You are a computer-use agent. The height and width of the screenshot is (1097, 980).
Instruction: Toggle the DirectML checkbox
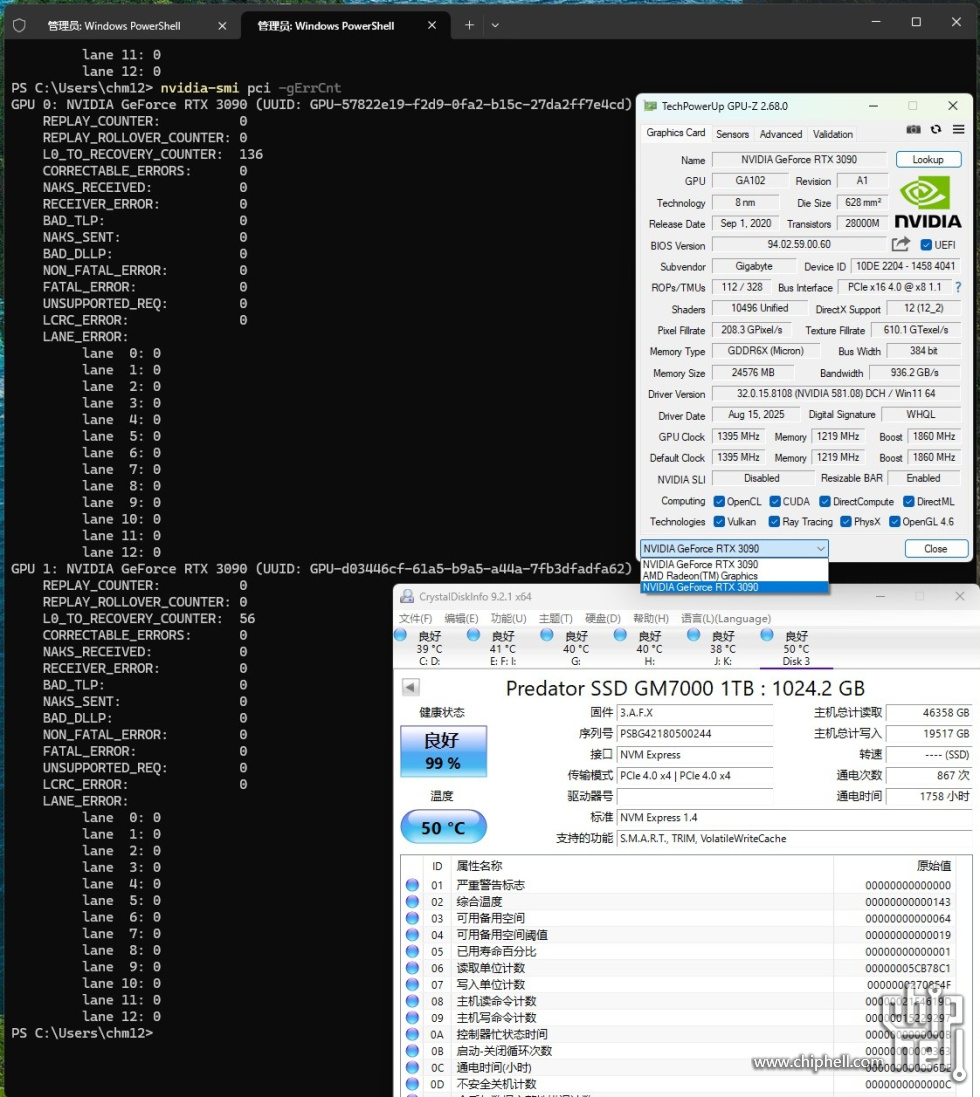click(x=909, y=502)
